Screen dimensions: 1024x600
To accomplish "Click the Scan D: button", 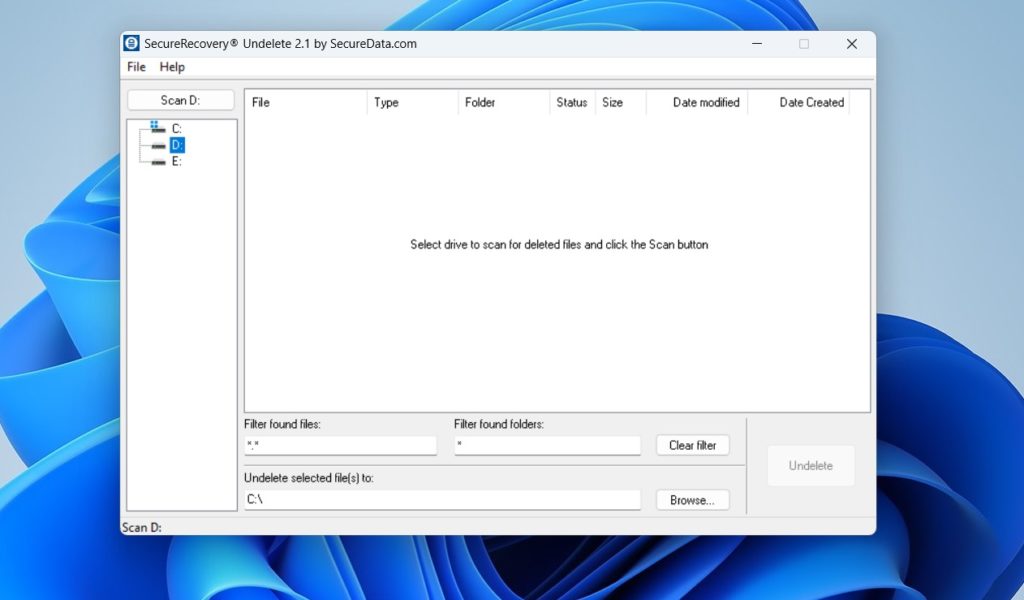I will pos(181,100).
